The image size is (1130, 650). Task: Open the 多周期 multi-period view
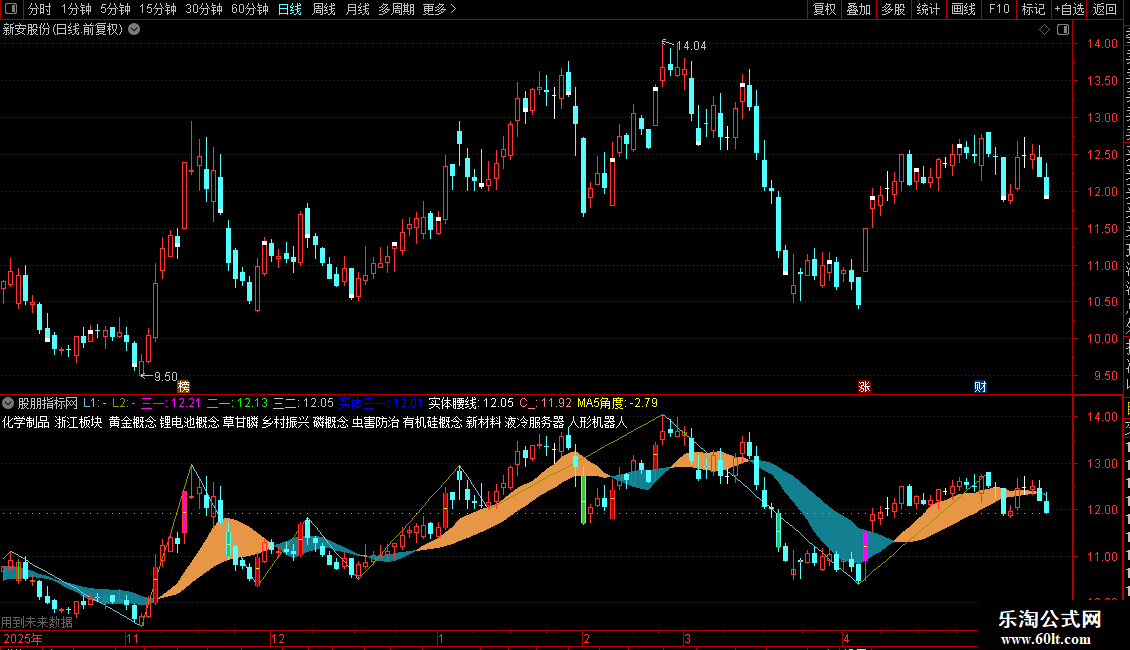click(x=396, y=9)
